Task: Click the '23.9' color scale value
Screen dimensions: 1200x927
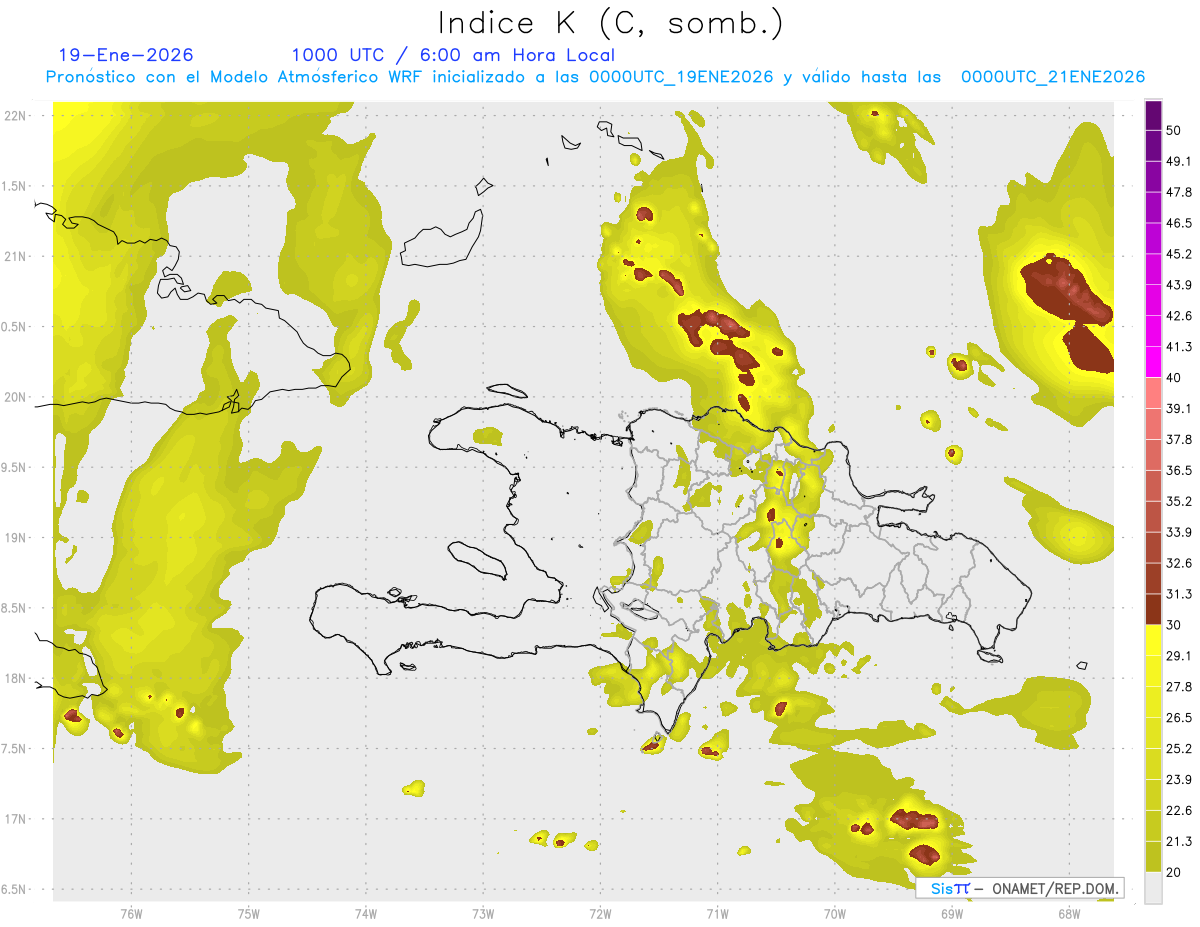Action: (1180, 780)
